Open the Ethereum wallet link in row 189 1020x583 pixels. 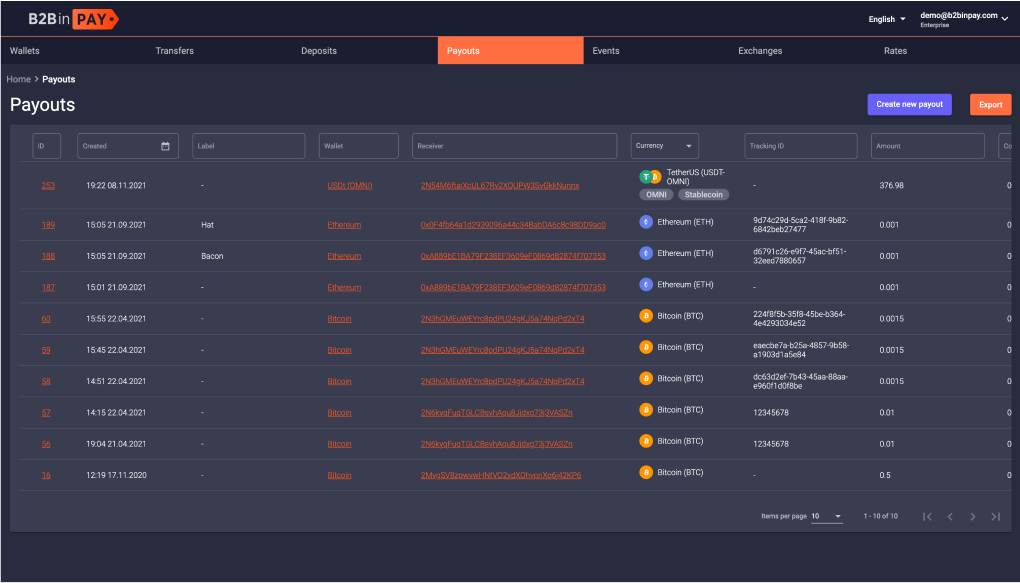tap(344, 224)
